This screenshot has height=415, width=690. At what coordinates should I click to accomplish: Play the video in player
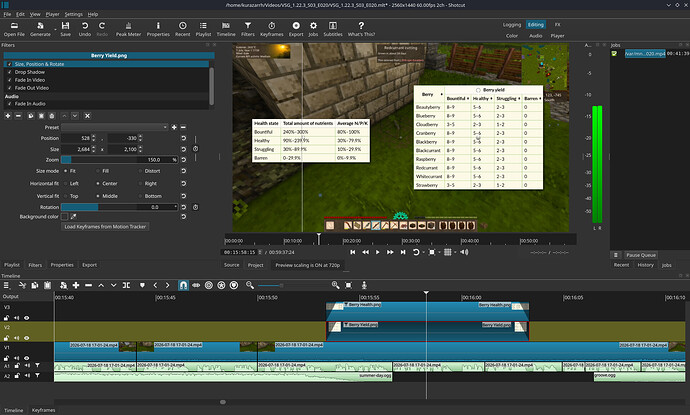click(378, 252)
